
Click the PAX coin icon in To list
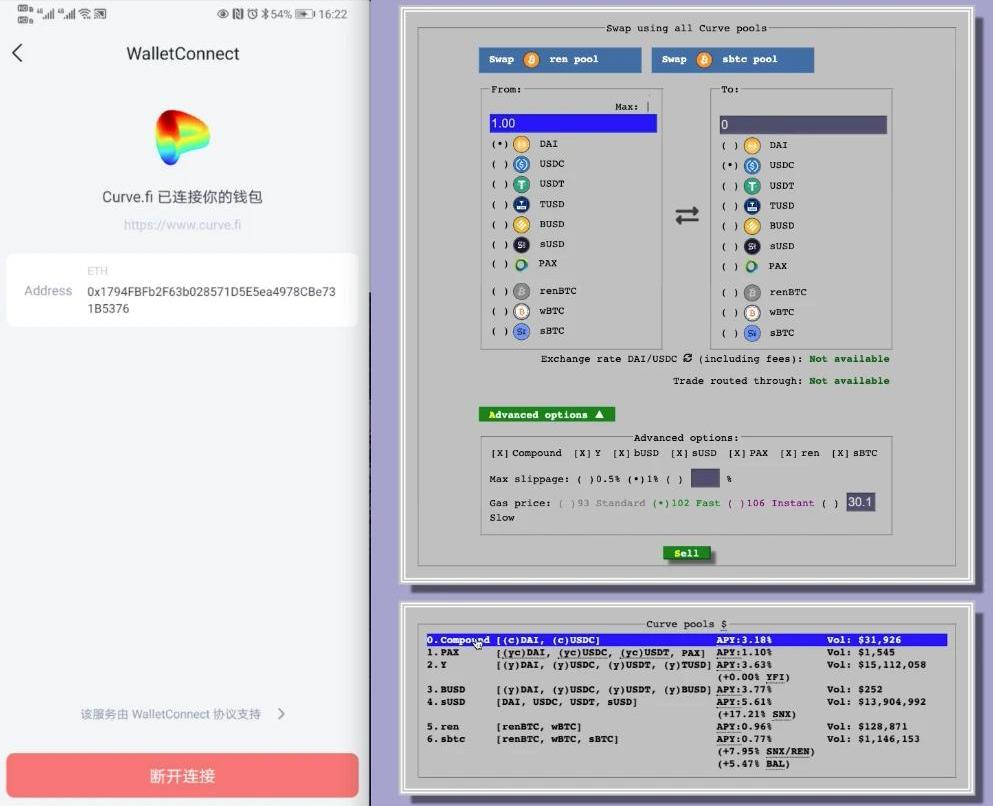(x=751, y=266)
